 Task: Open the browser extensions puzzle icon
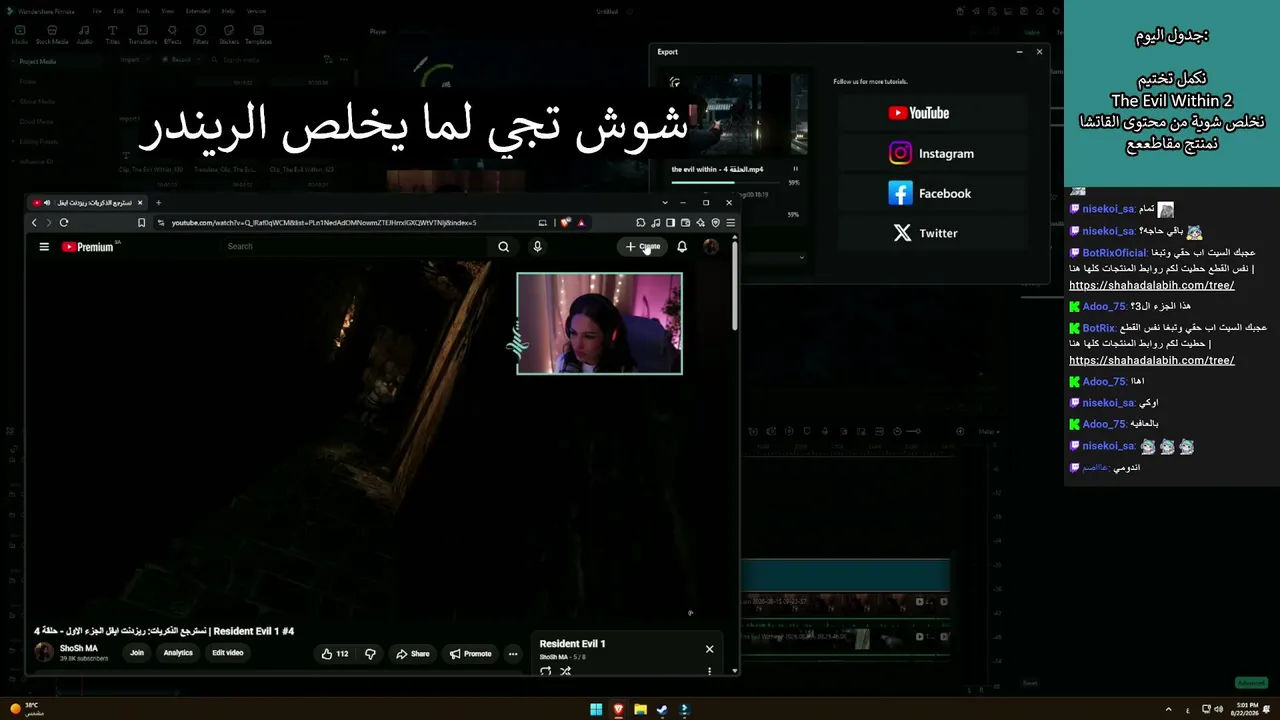coord(641,223)
